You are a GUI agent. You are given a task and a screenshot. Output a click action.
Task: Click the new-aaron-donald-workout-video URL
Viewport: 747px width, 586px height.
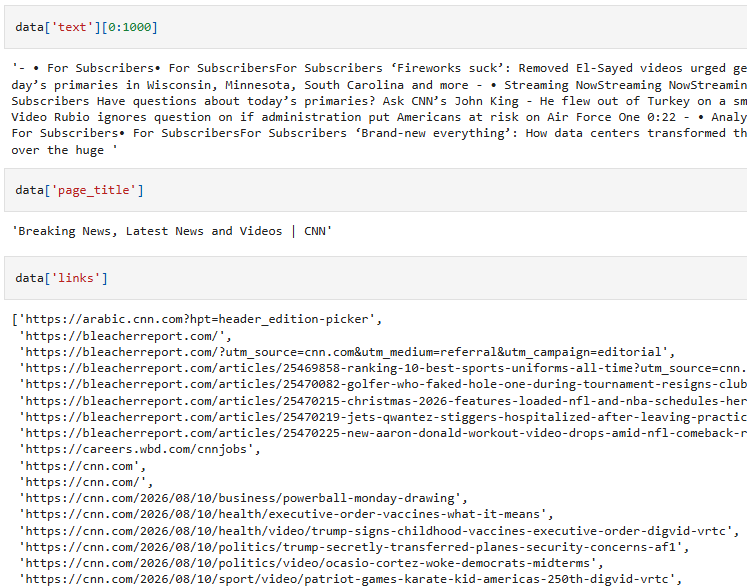point(383,433)
